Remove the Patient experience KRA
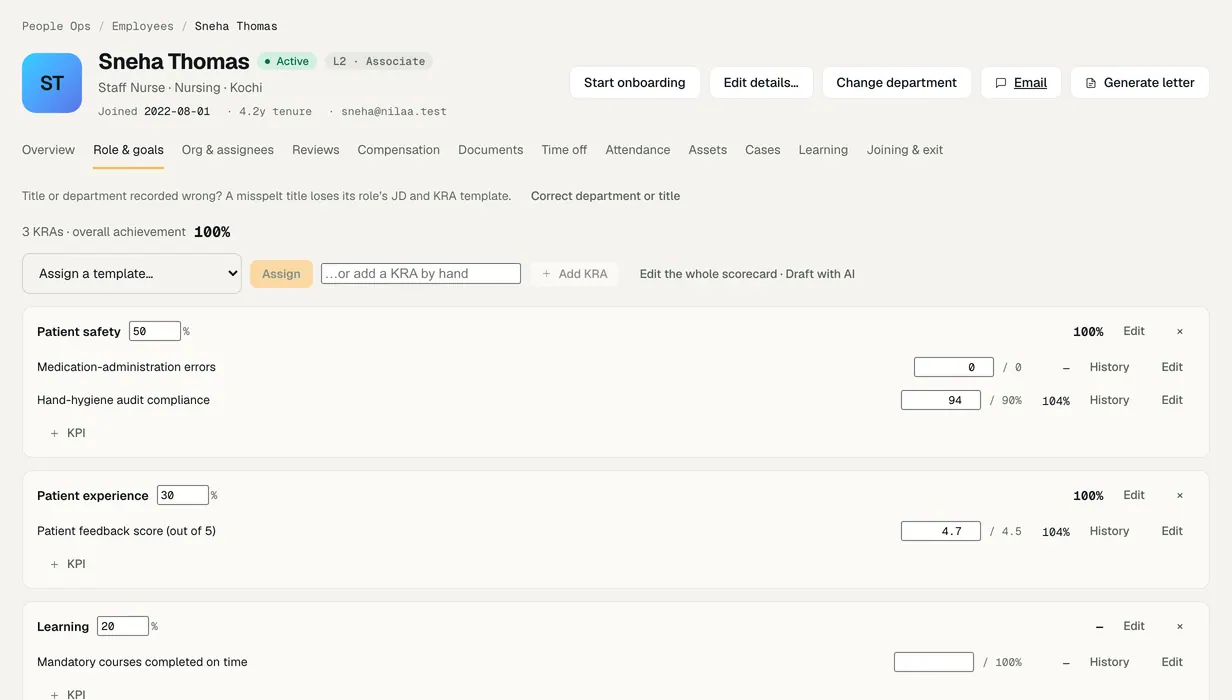The height and width of the screenshot is (700, 1232). point(1180,495)
